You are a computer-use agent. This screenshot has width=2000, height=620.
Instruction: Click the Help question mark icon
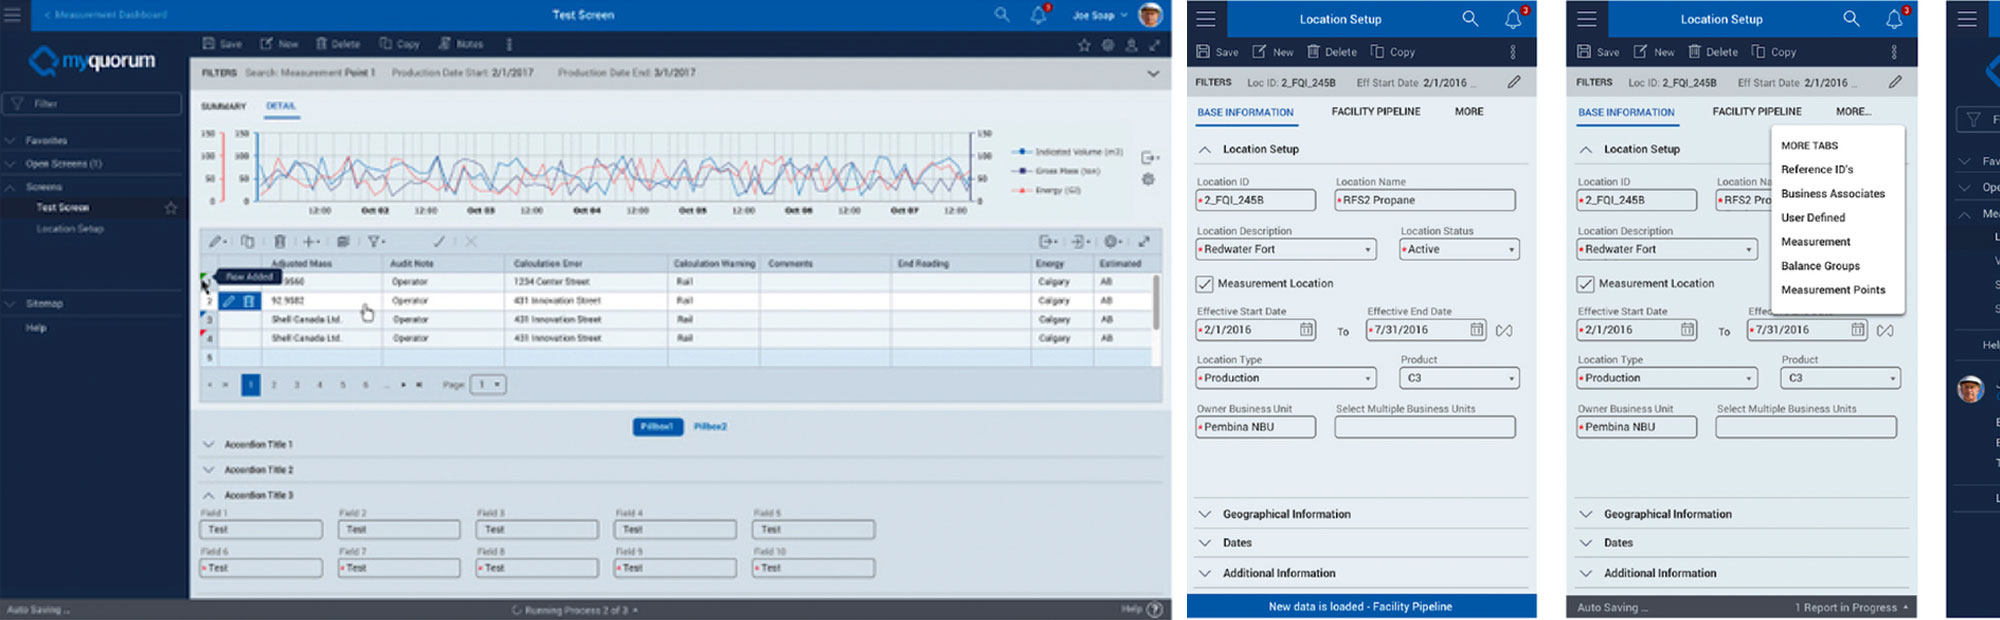[1154, 609]
